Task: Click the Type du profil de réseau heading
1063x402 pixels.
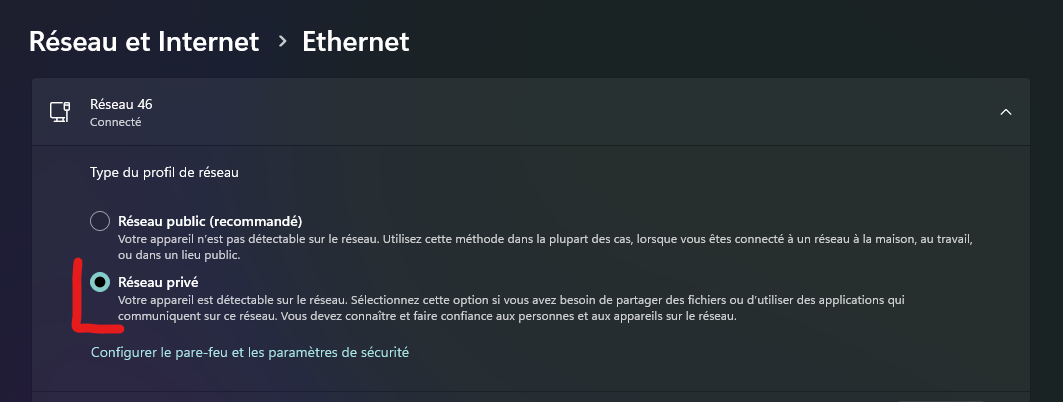Action: pos(164,173)
